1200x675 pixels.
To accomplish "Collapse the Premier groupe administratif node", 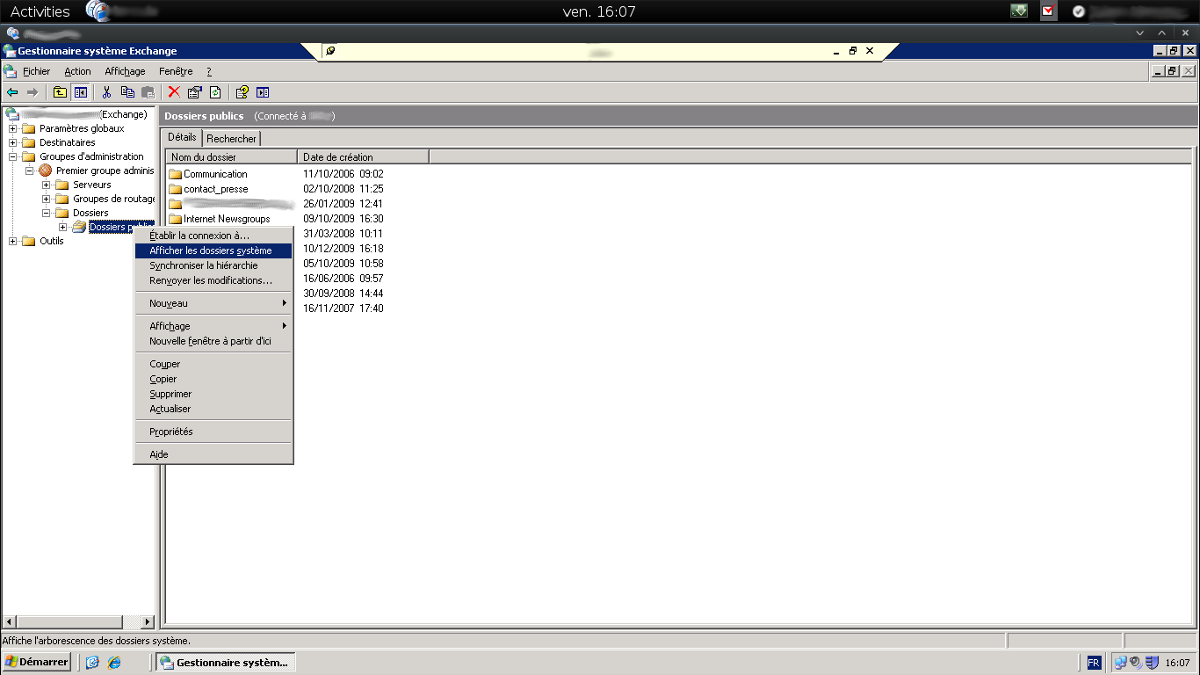I will (x=30, y=171).
